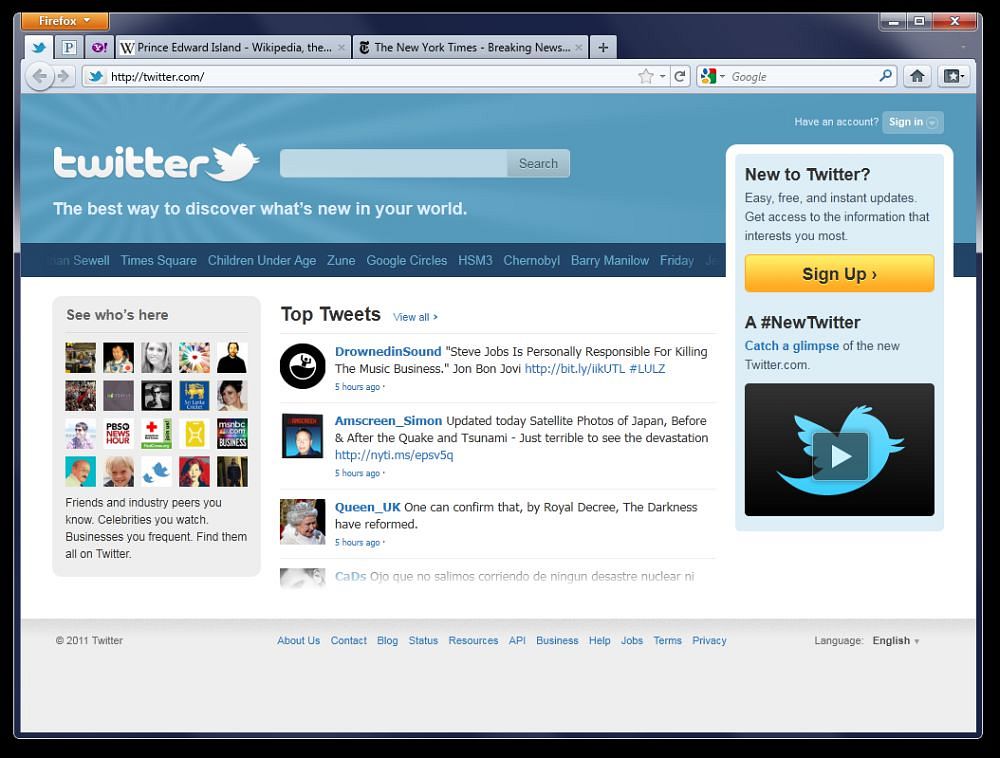The height and width of the screenshot is (758, 1000).
Task: Click the Twitter search input field
Action: [393, 164]
